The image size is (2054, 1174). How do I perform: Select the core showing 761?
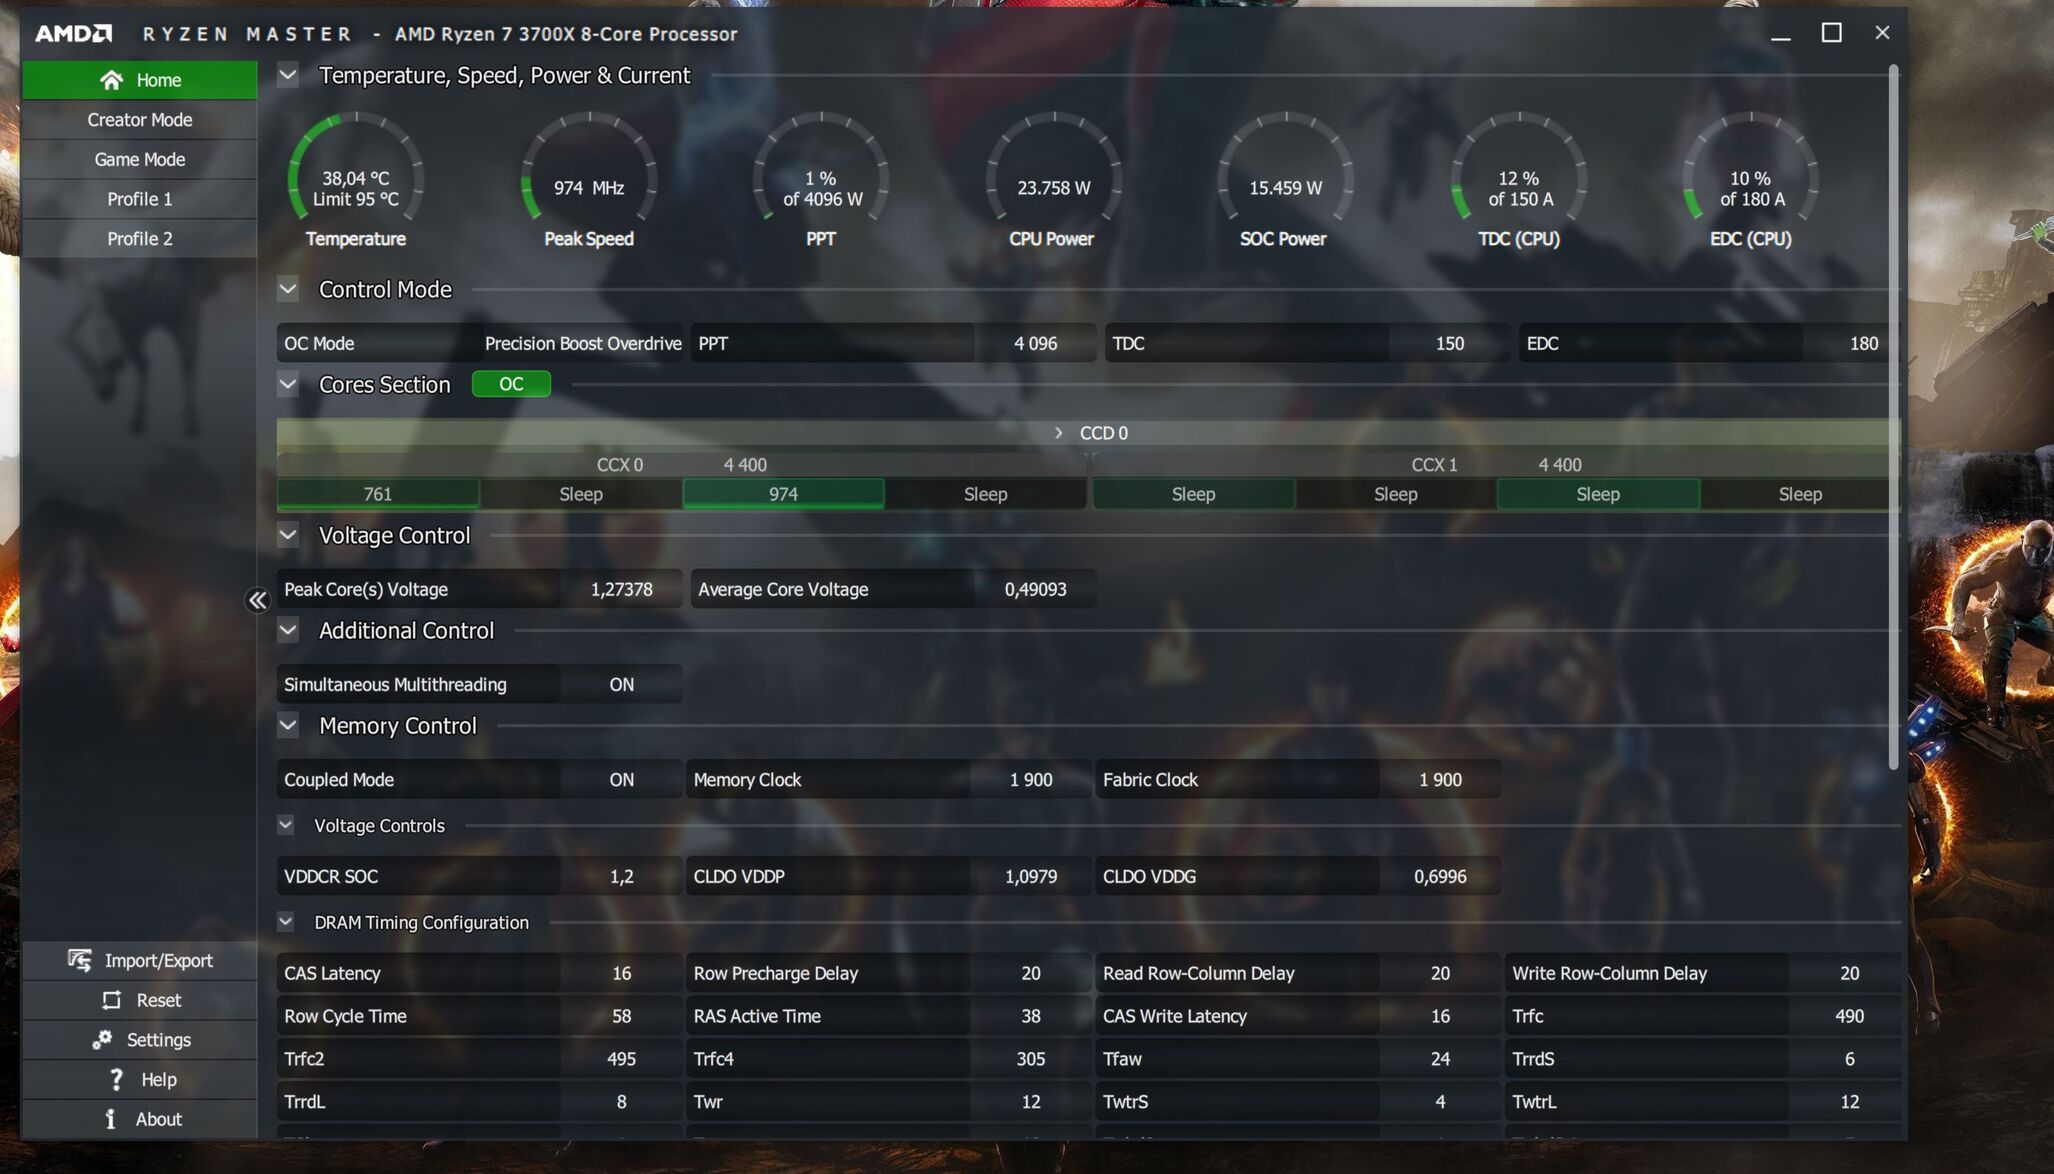(378, 494)
